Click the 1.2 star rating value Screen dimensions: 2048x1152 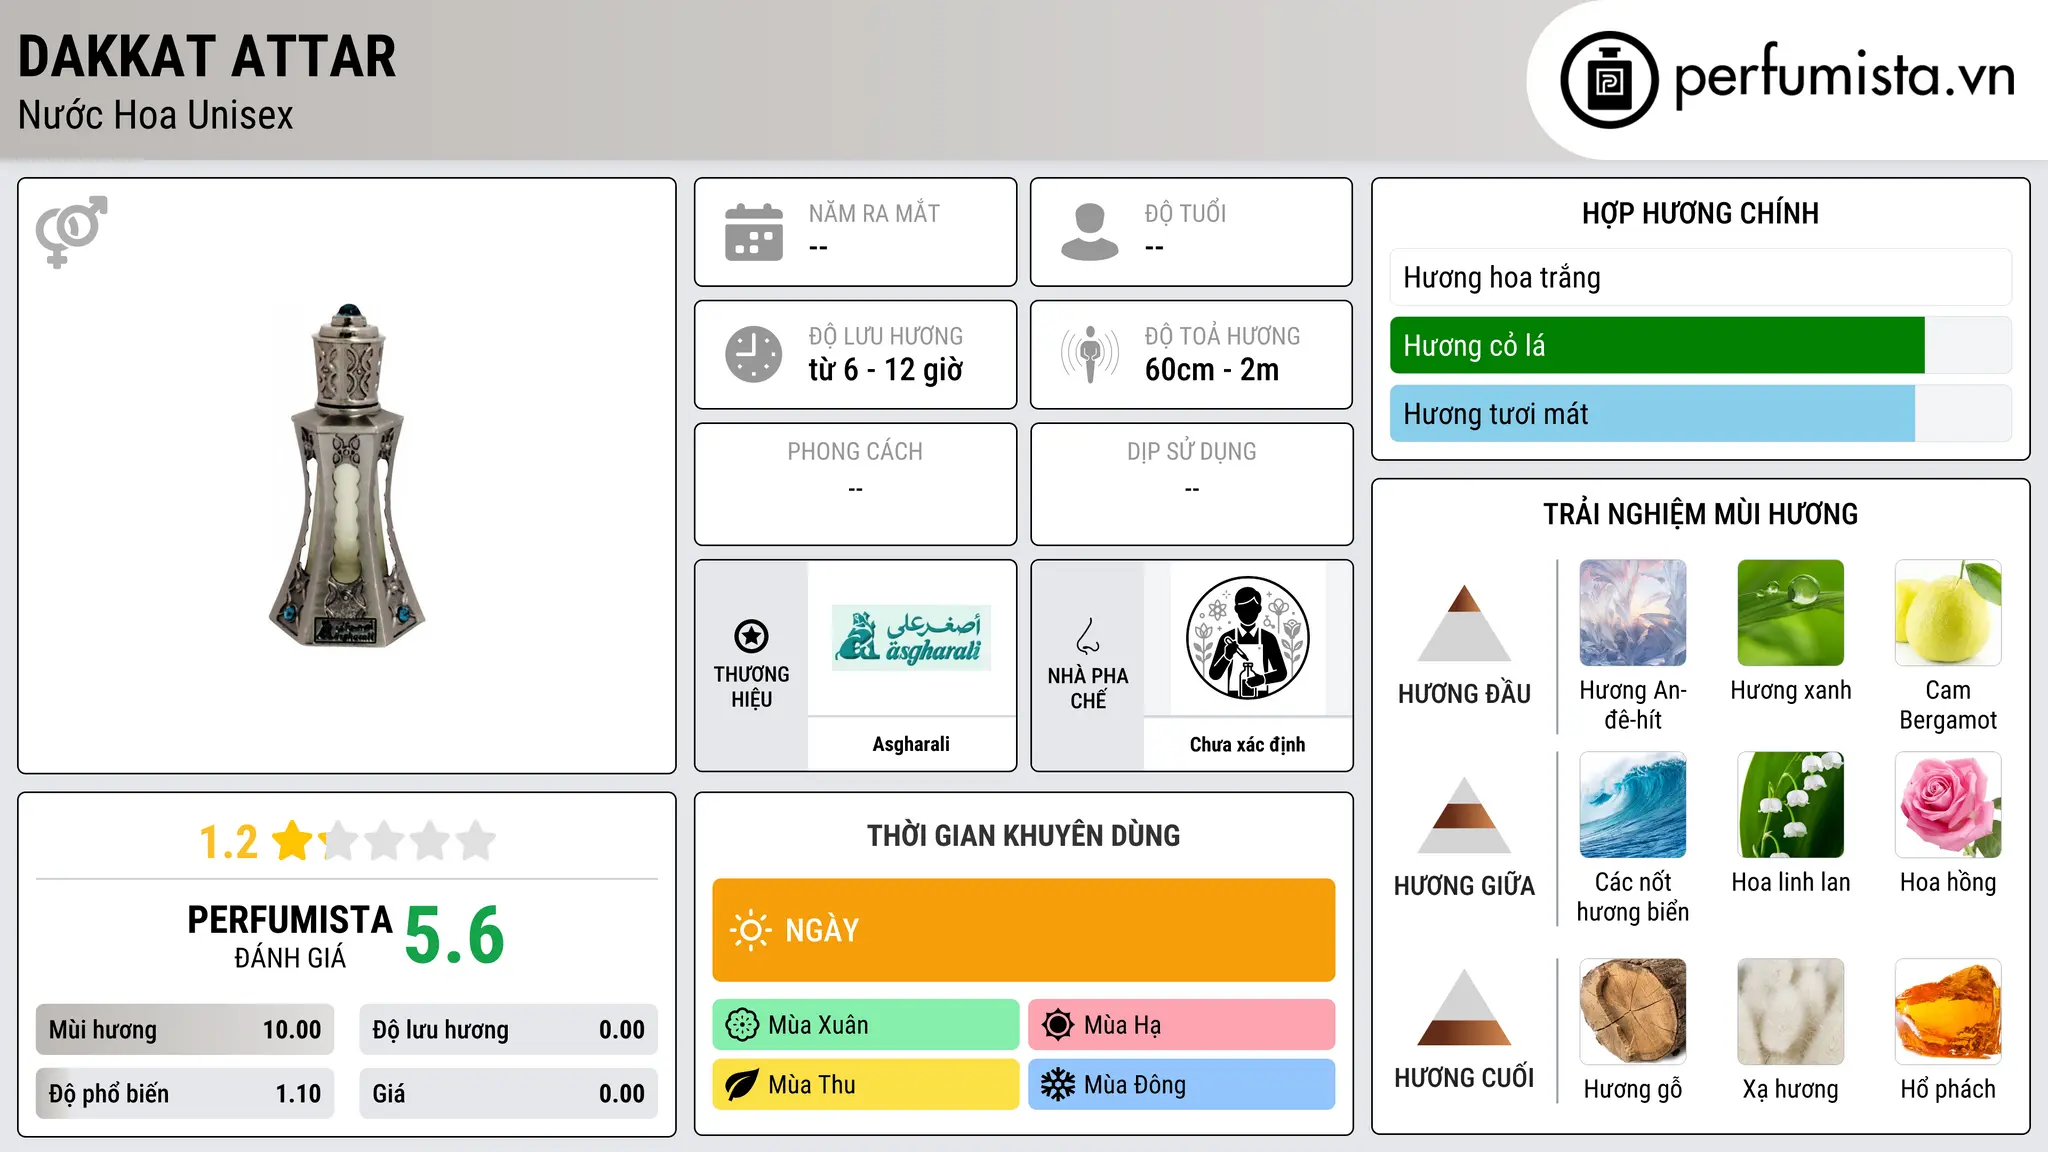[x=228, y=842]
